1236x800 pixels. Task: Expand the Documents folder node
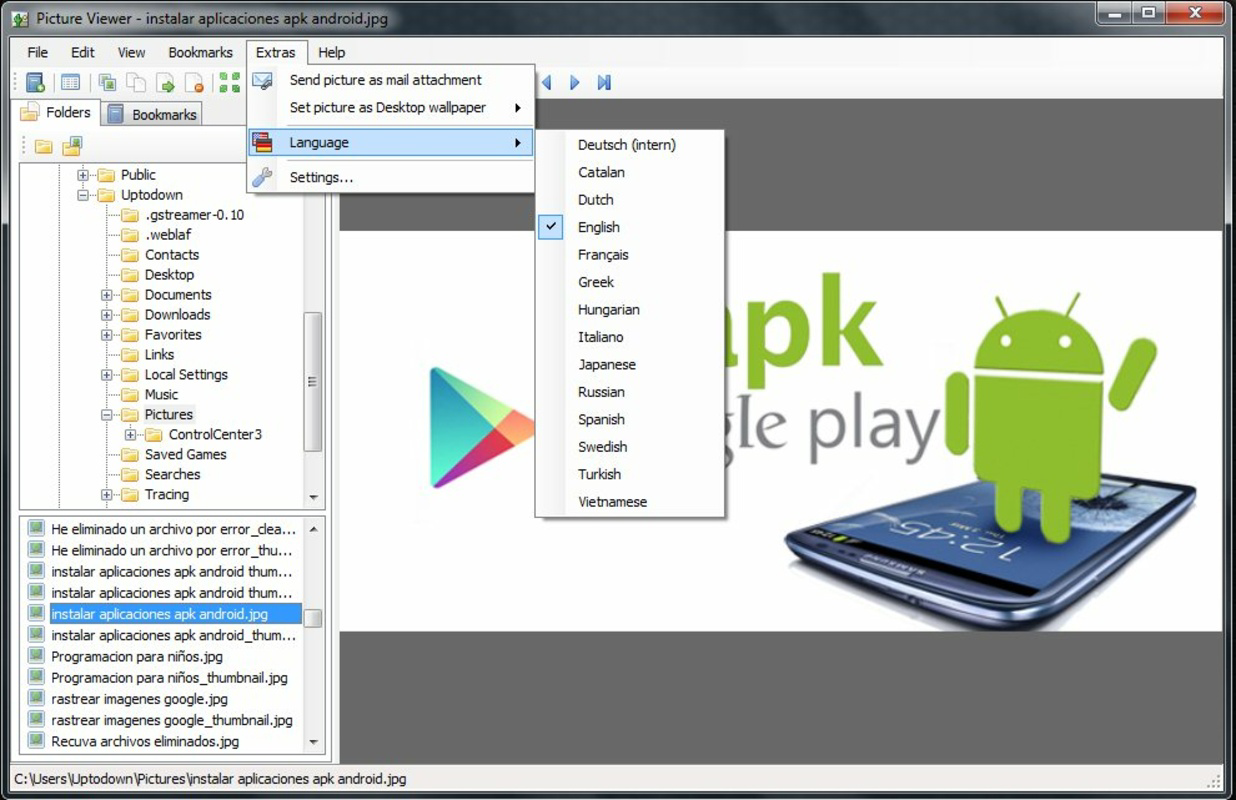point(107,295)
